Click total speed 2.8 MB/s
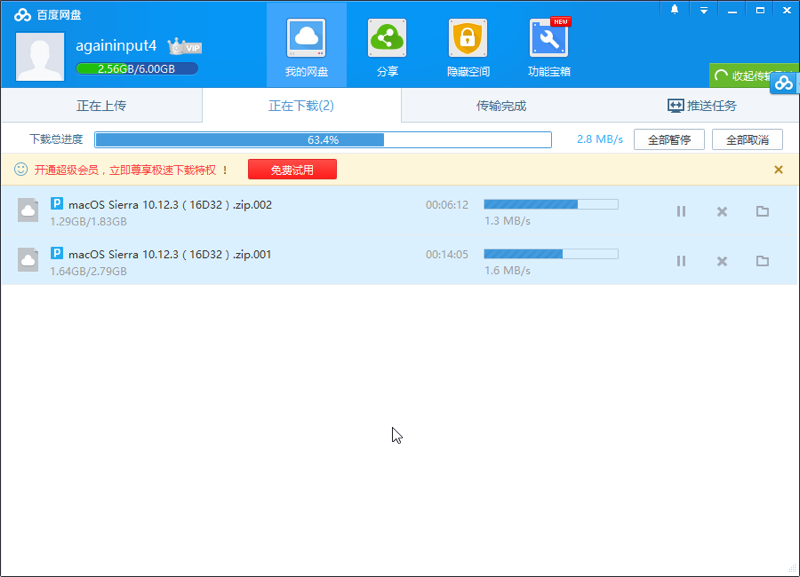Image resolution: width=800 pixels, height=577 pixels. [x=600, y=139]
